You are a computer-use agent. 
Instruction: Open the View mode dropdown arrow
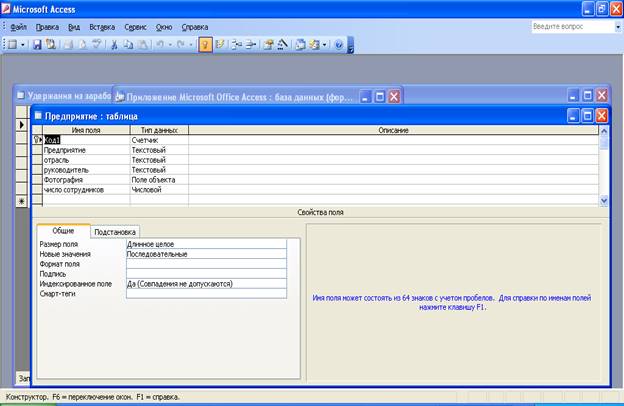[24, 45]
